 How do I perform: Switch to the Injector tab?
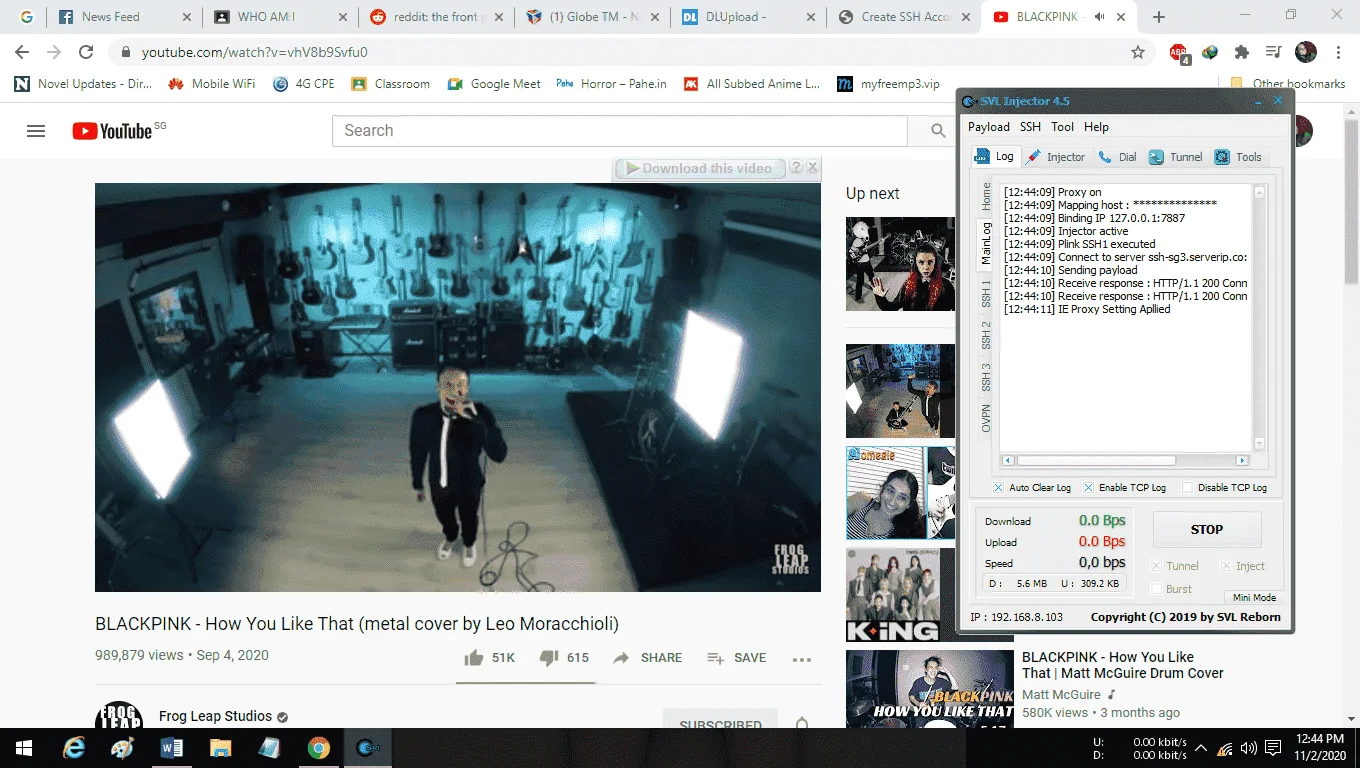pyautogui.click(x=1055, y=157)
